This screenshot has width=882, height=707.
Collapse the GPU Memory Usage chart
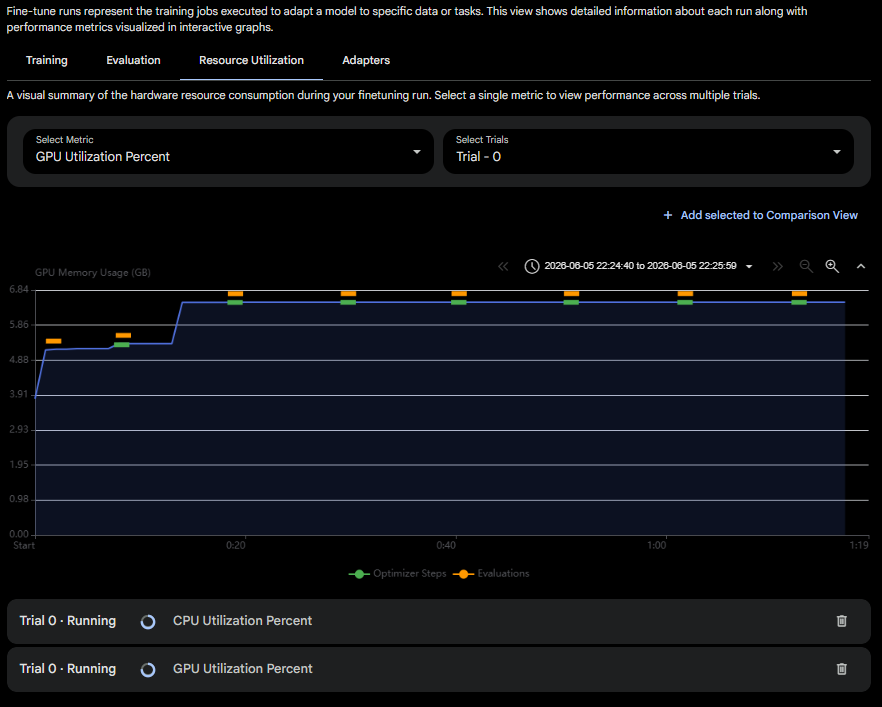861,266
